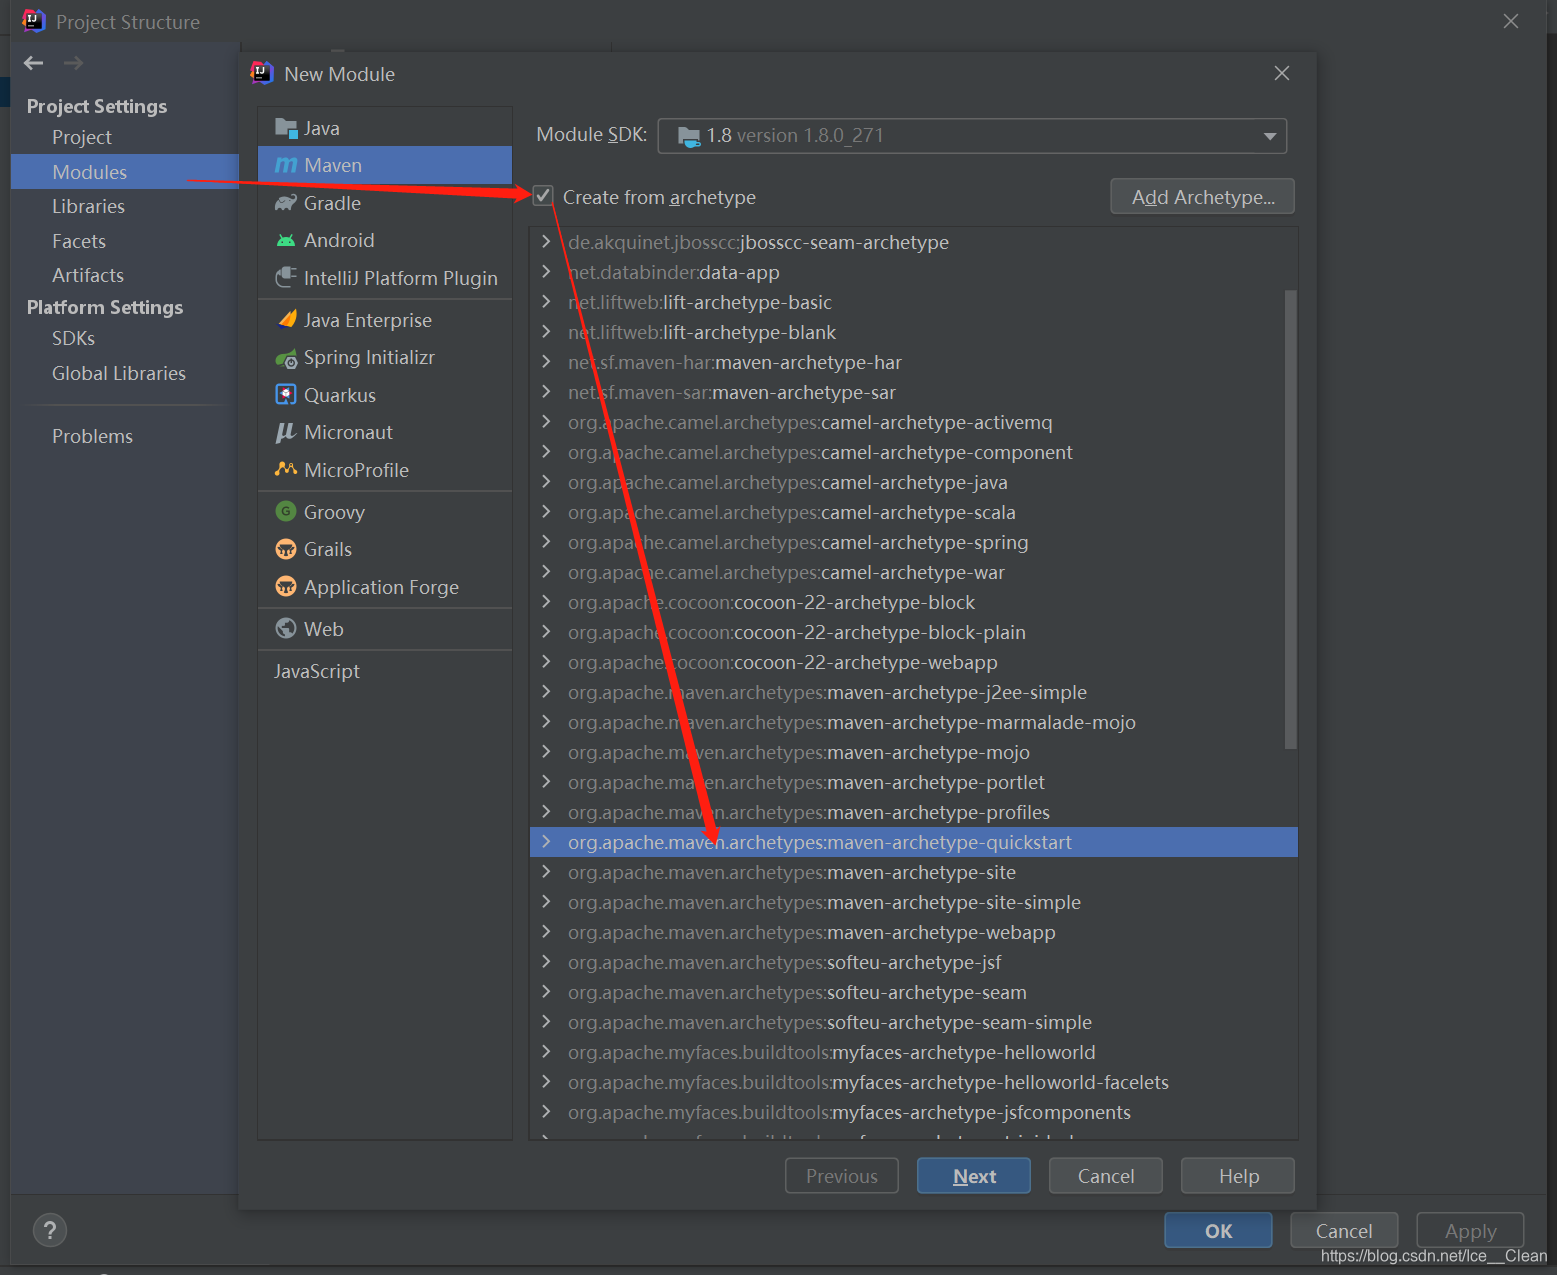Select maven-archetype-j2ee-simple row

[913, 692]
